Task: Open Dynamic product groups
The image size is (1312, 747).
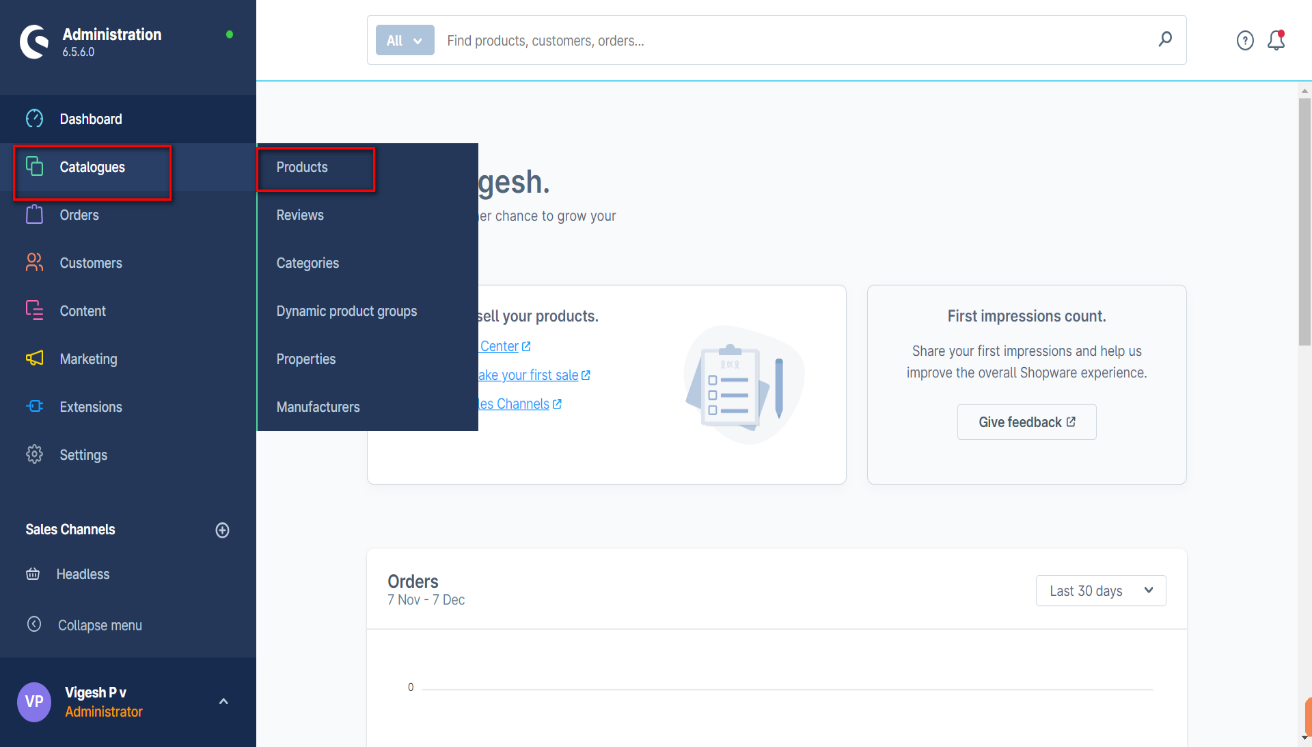Action: tap(346, 310)
